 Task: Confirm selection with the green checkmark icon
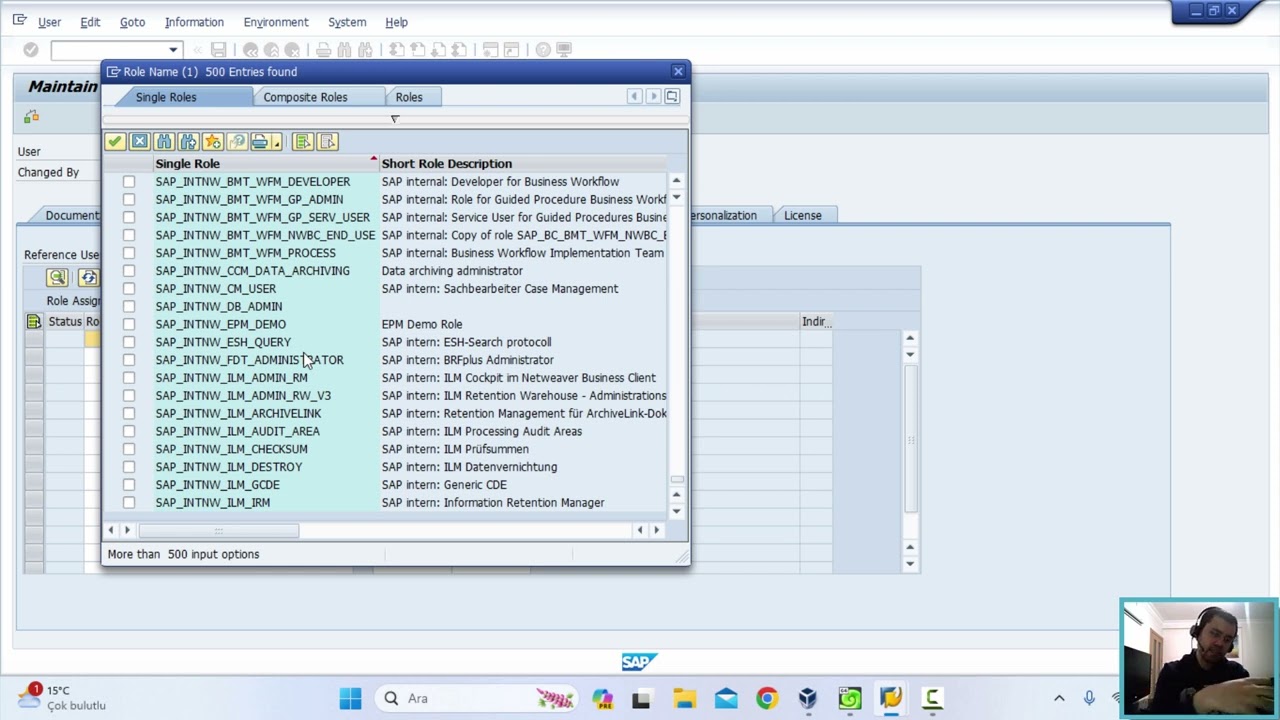[115, 142]
